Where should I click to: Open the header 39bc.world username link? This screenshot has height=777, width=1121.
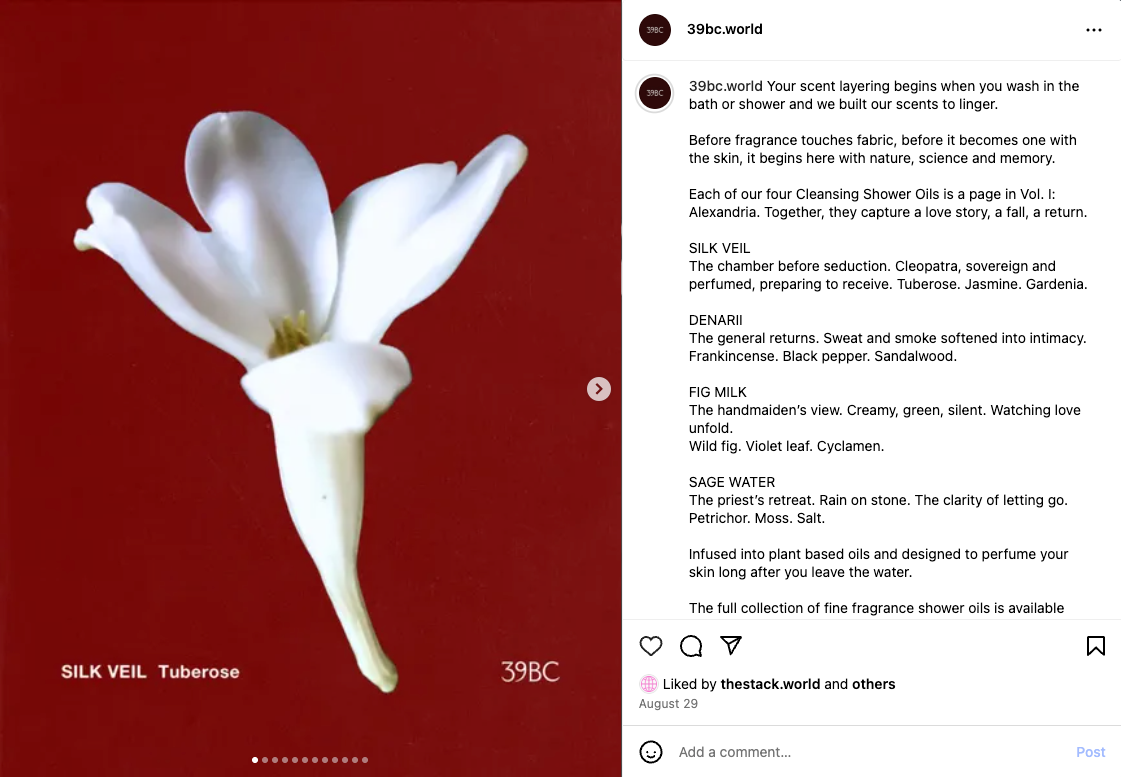click(724, 29)
